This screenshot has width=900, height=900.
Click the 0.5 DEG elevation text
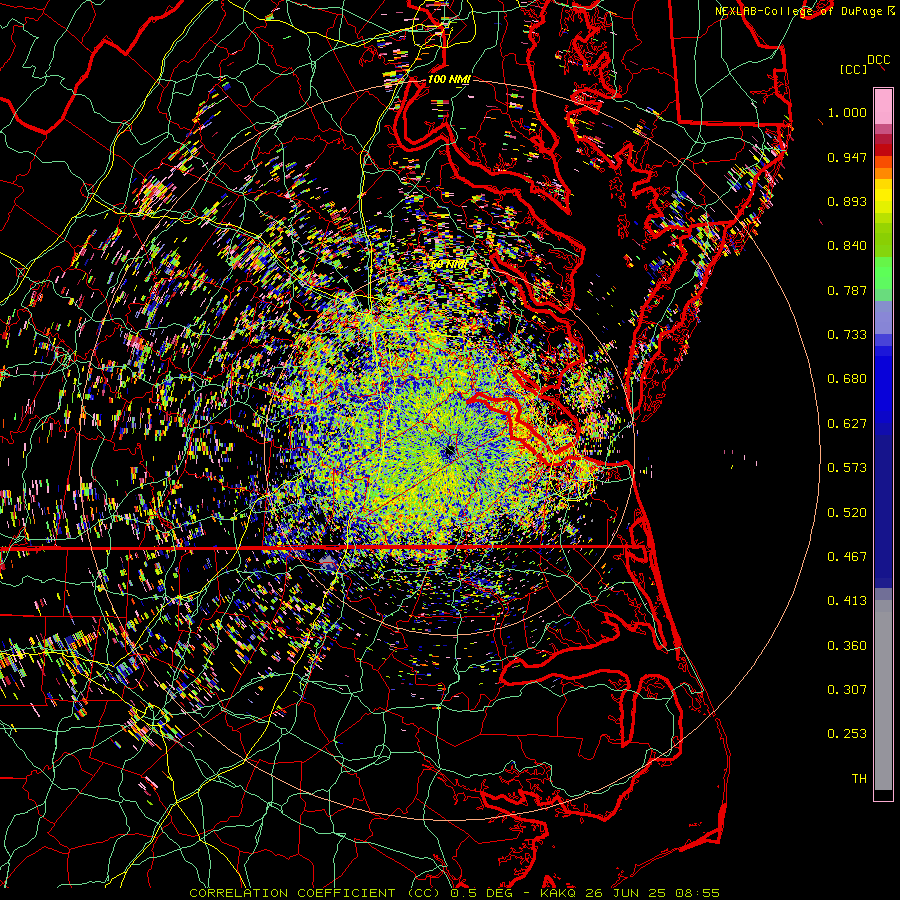point(480,893)
